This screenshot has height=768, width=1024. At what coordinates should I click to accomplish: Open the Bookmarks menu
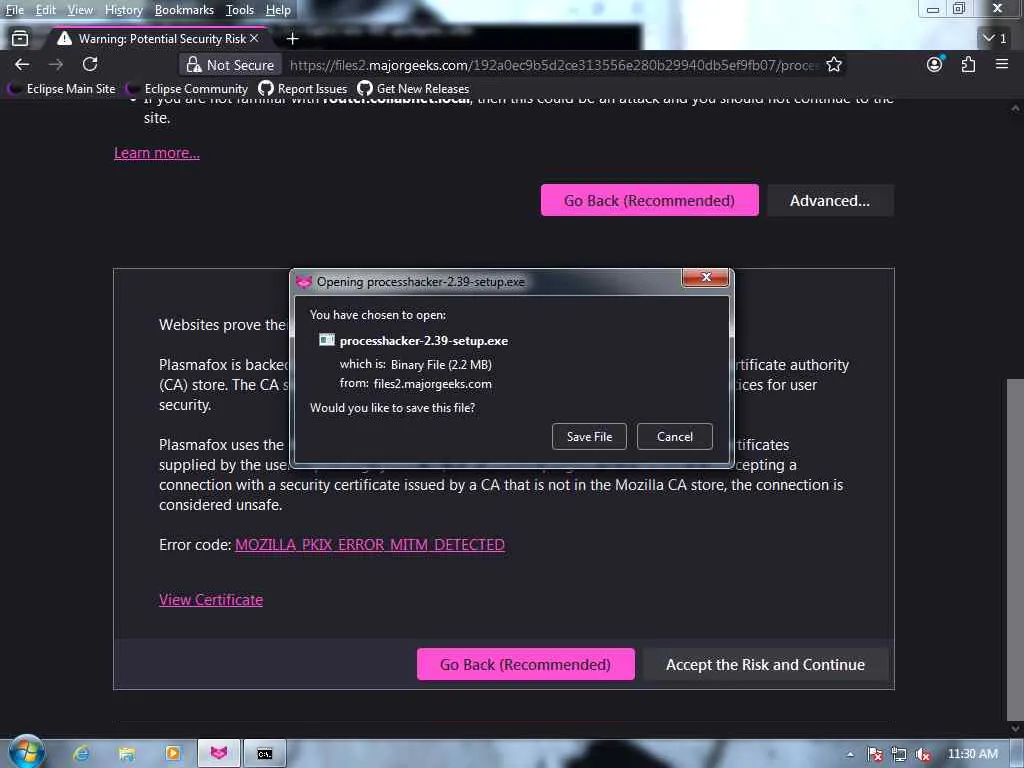click(184, 10)
